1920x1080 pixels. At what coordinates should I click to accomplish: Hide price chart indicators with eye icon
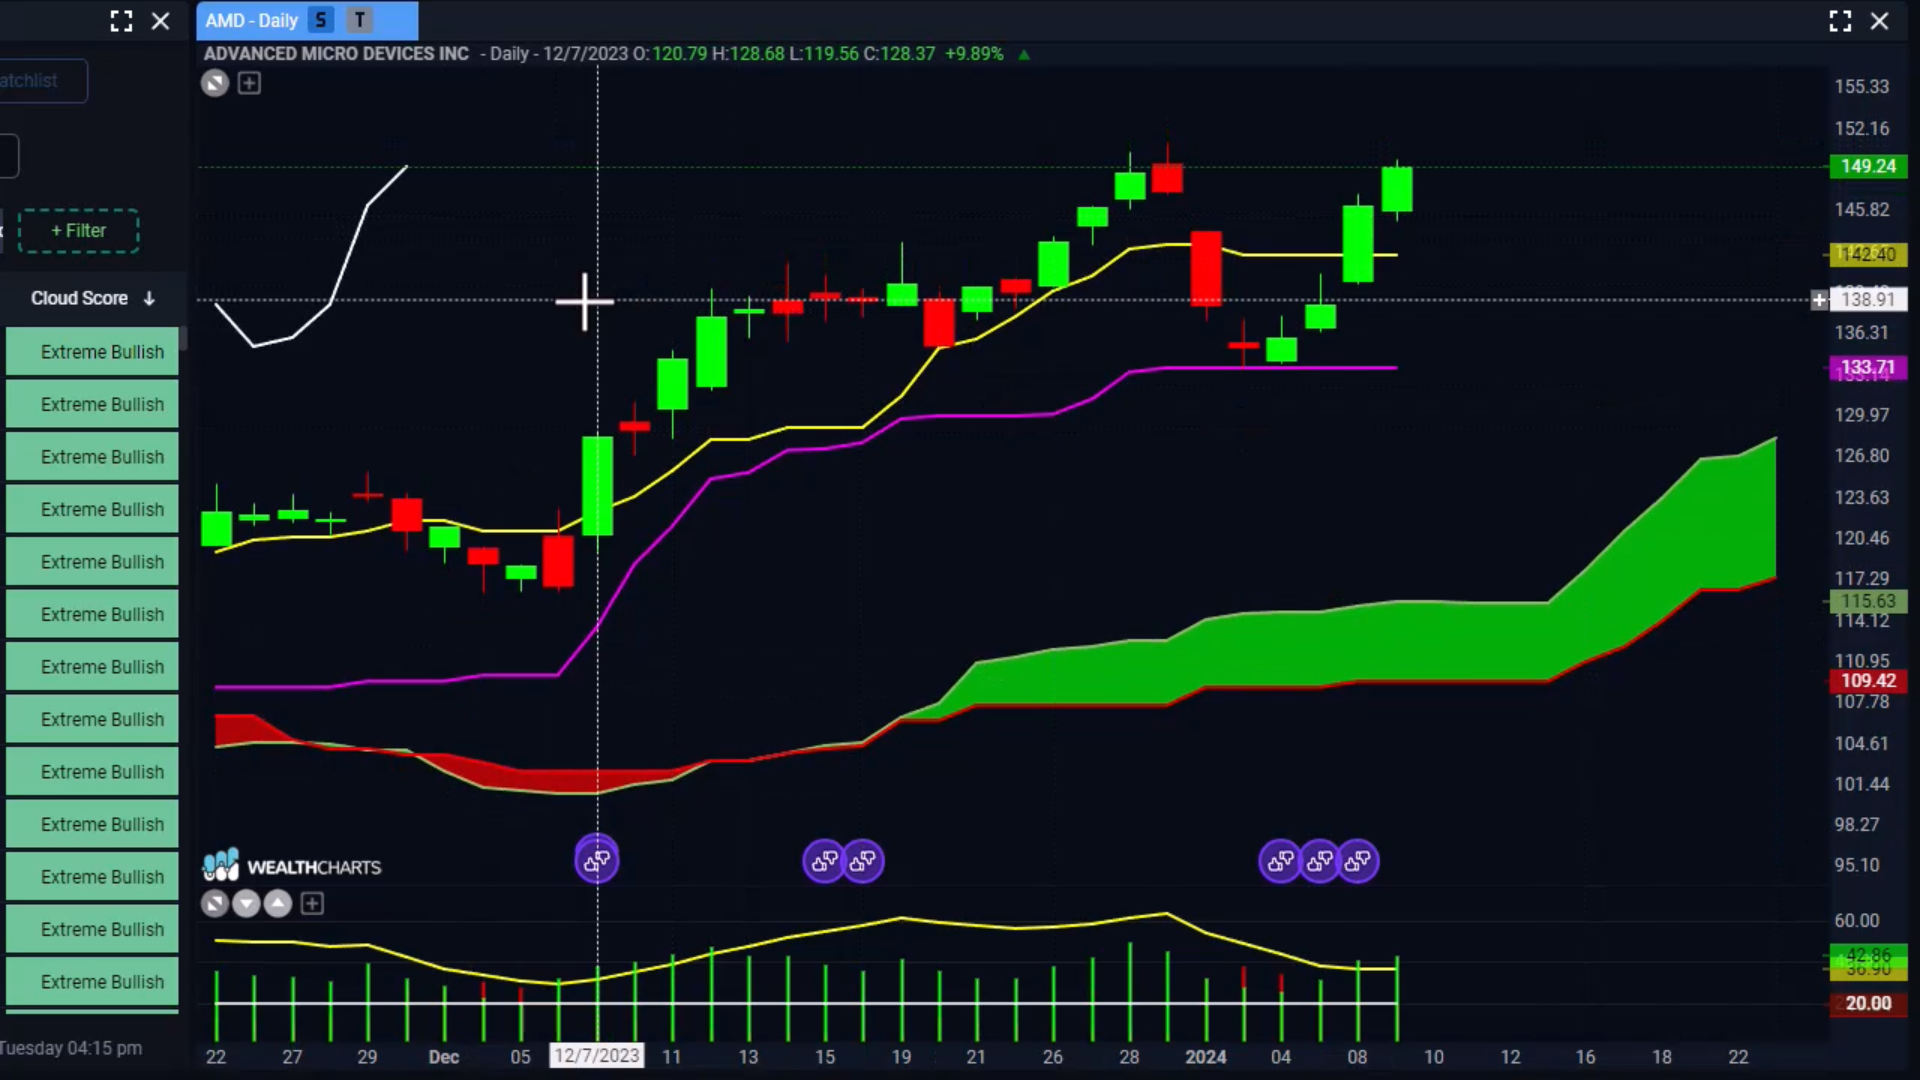pyautogui.click(x=215, y=83)
